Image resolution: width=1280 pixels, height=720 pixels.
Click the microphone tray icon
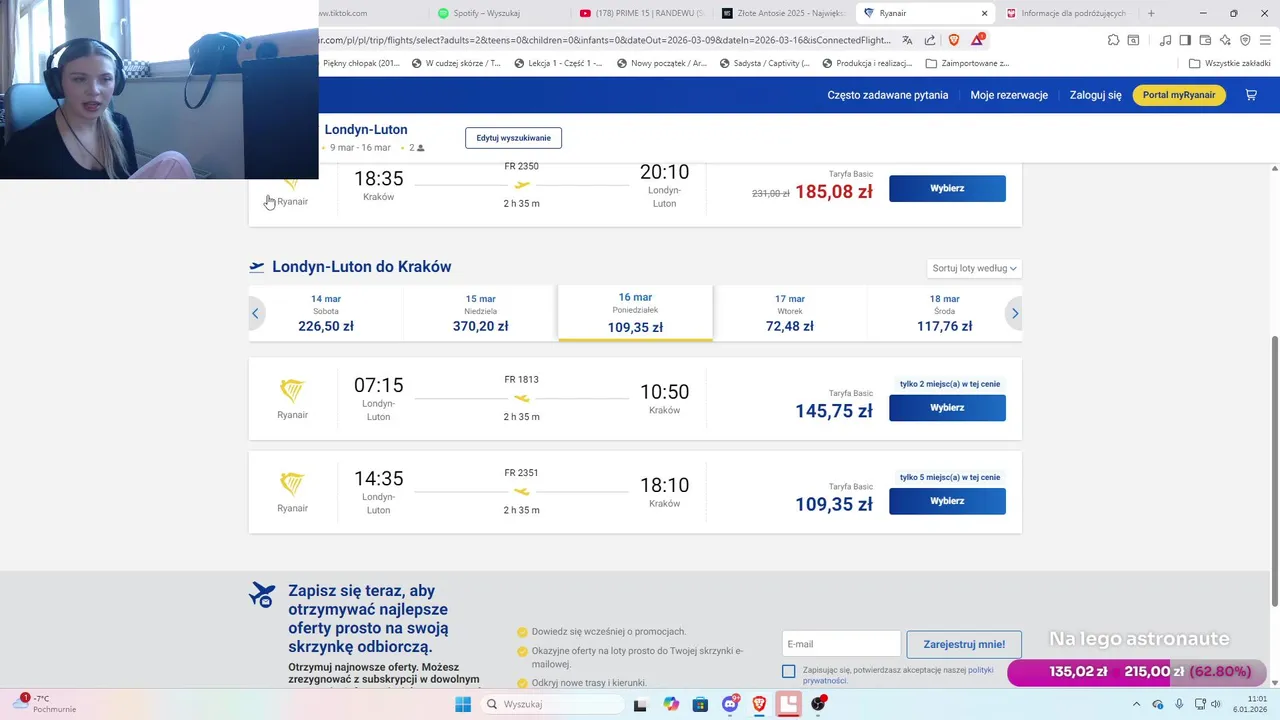tap(1179, 704)
